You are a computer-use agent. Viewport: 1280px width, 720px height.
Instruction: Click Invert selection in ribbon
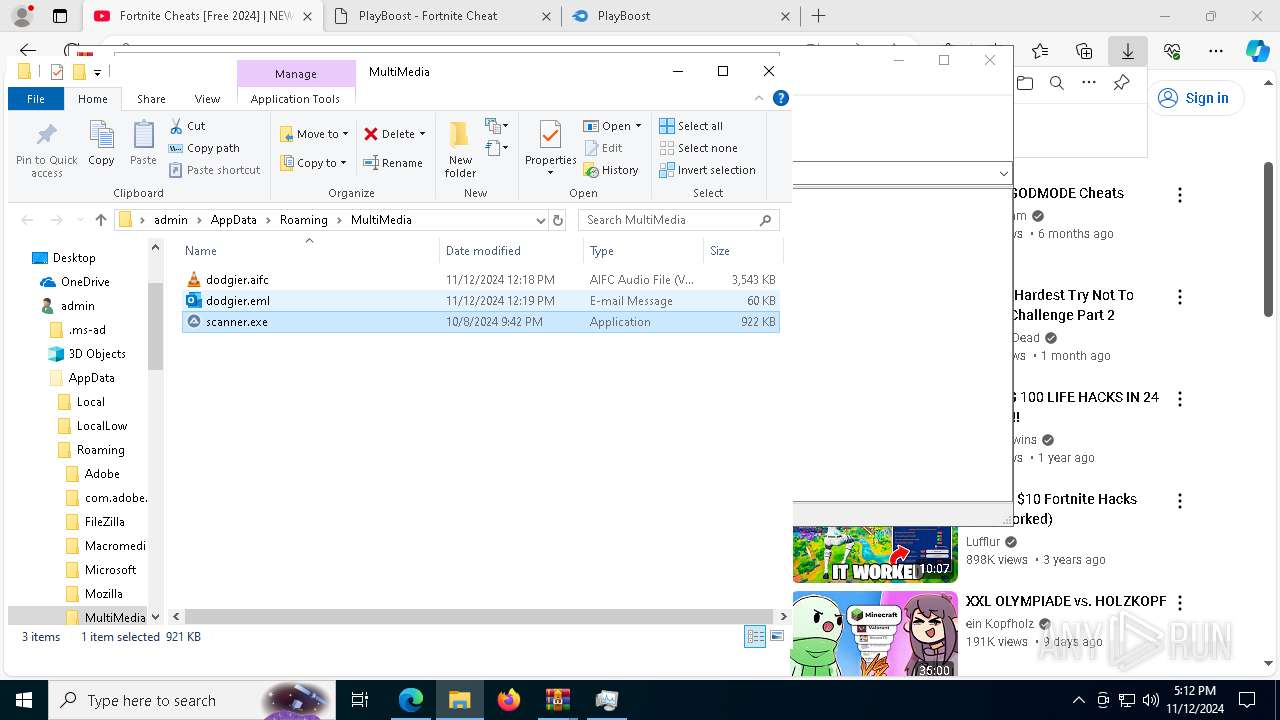pyautogui.click(x=707, y=170)
